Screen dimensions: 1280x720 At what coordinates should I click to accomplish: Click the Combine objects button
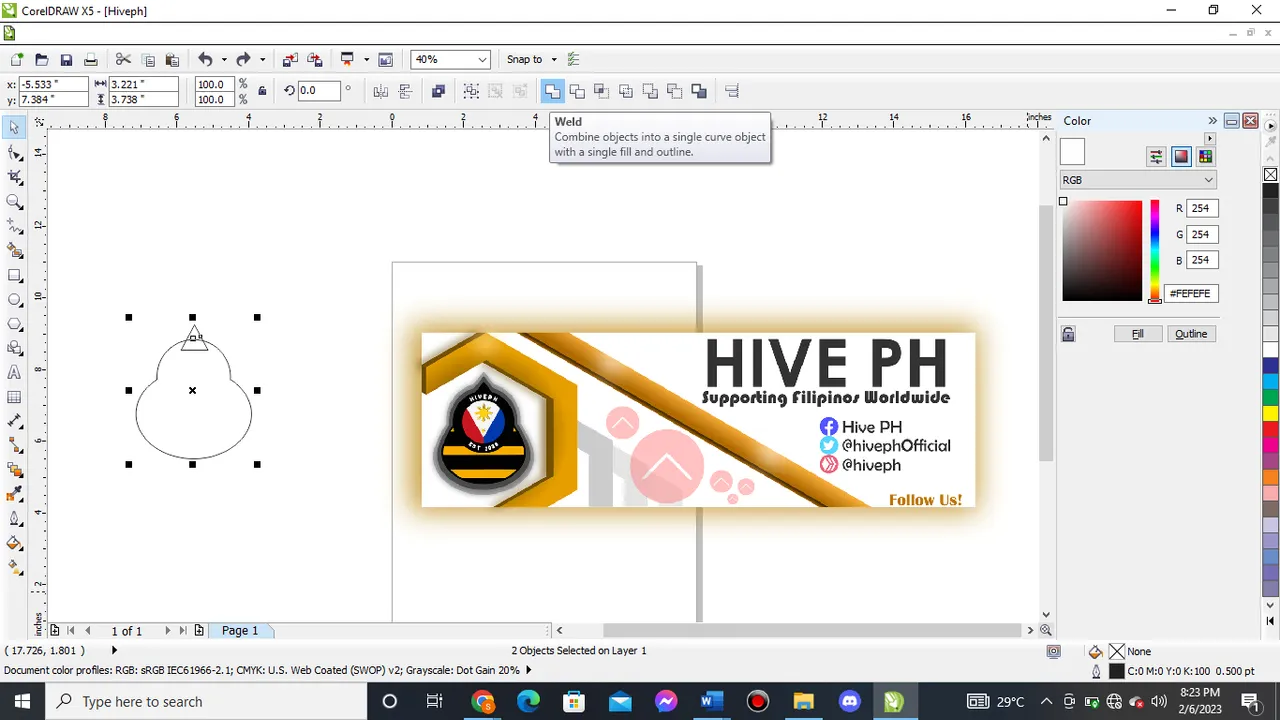click(x=438, y=91)
